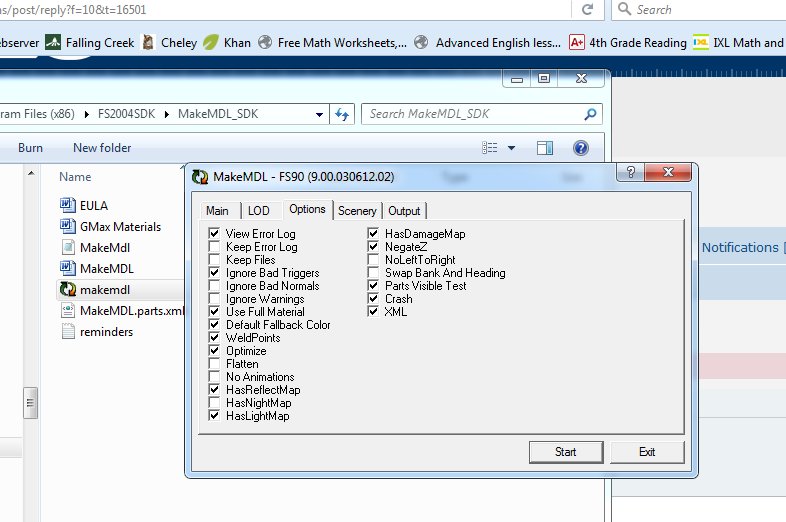
Task: Click the makemdl application icon
Action: coord(68,289)
